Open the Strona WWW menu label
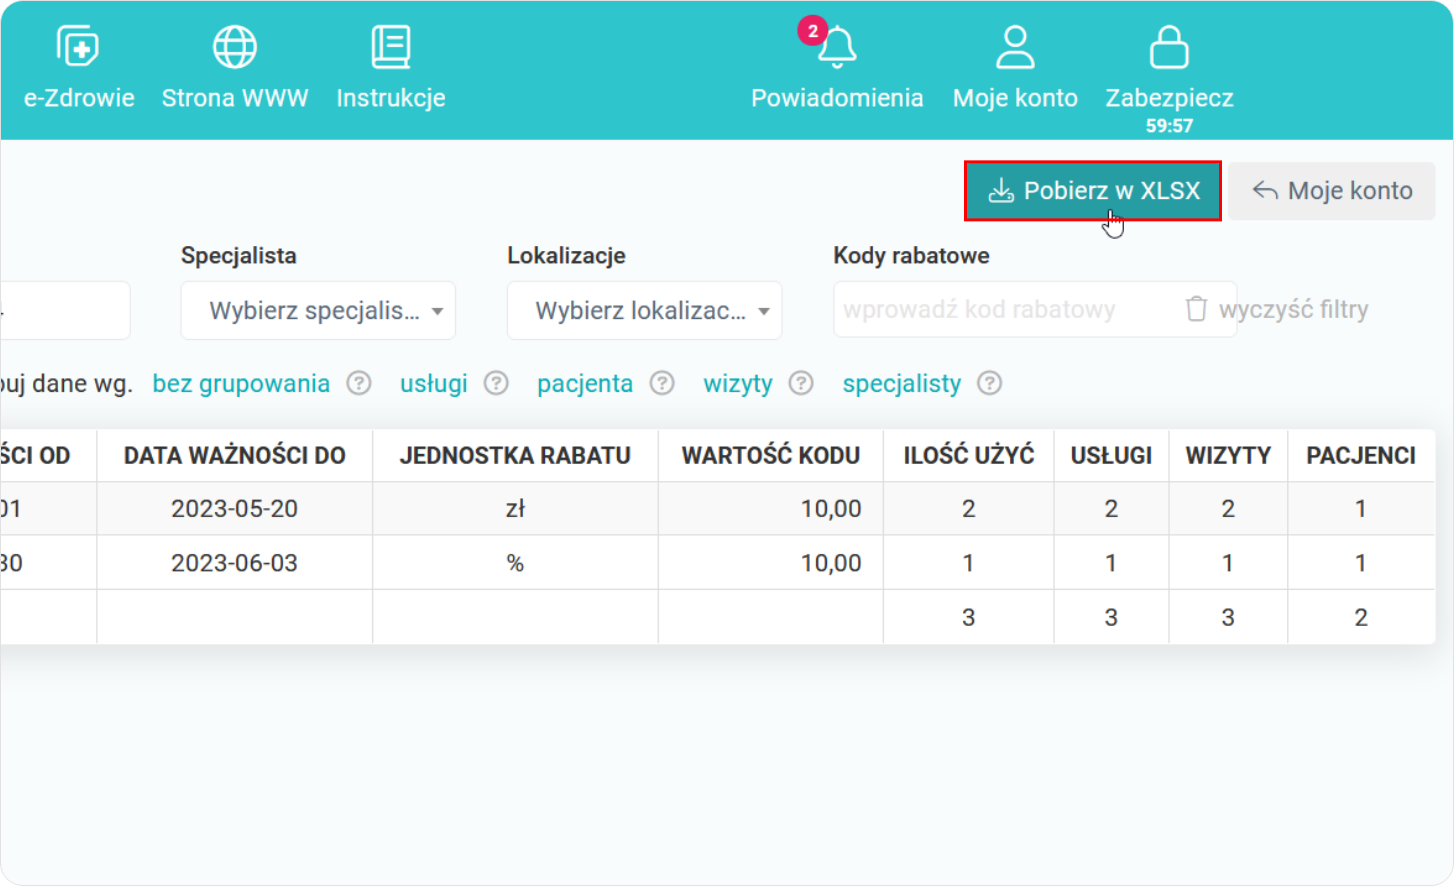1454x886 pixels. click(x=235, y=98)
